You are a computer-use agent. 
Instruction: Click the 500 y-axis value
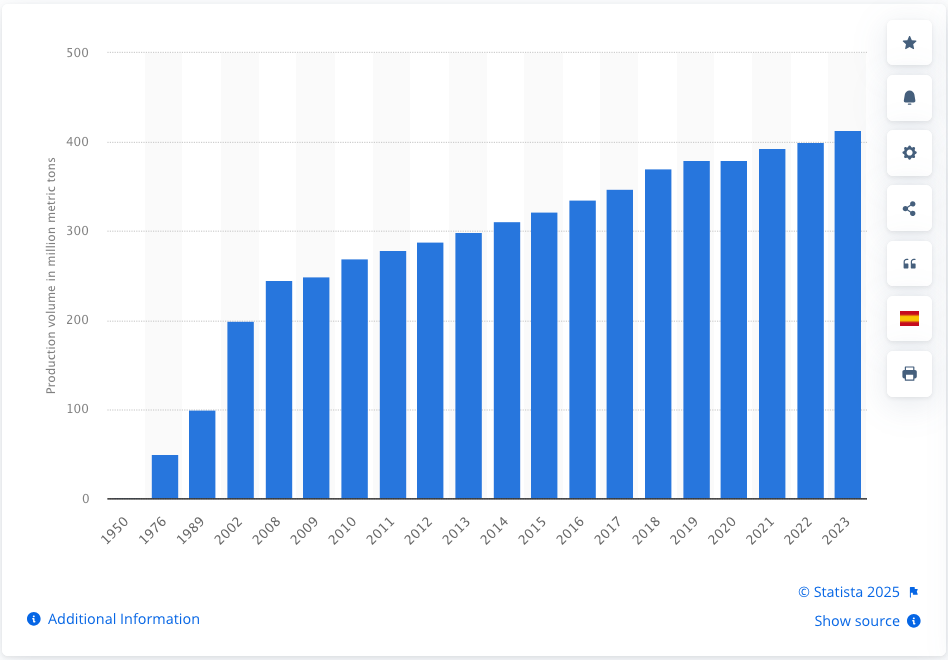[x=77, y=53]
